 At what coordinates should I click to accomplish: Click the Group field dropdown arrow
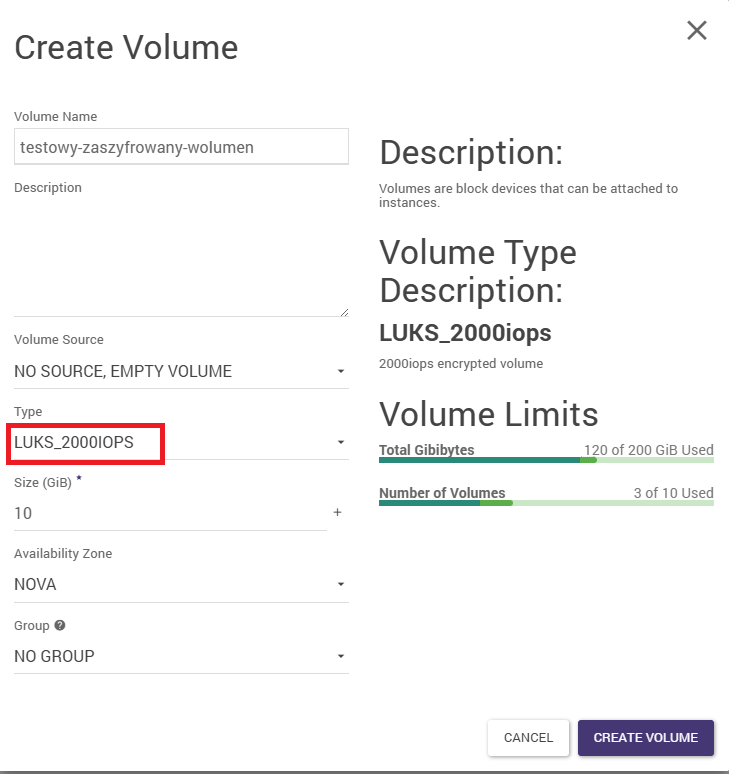pos(341,657)
